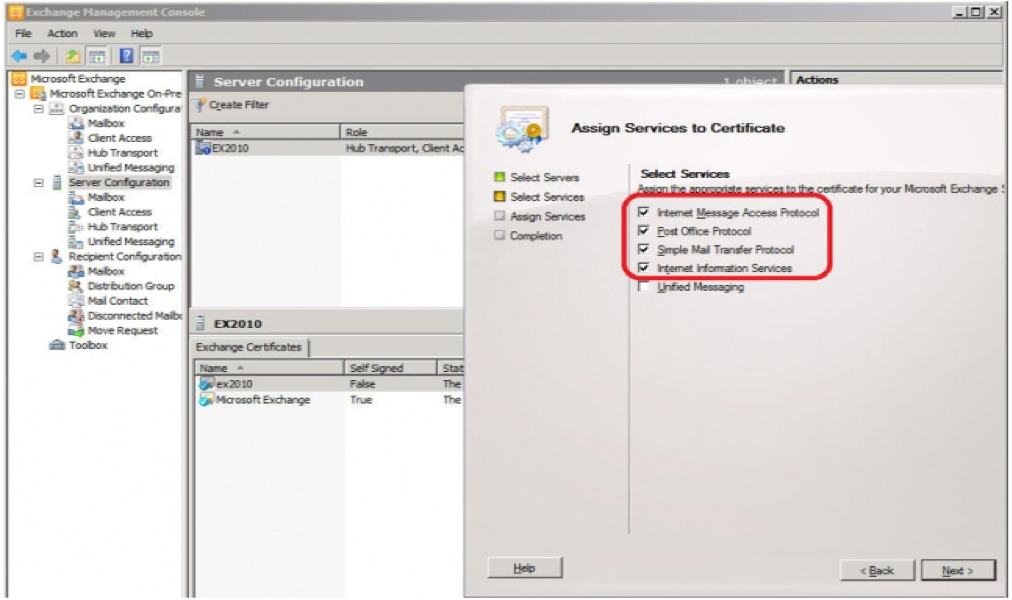Open the Mail Contact node
This screenshot has height=600, width=1012.
[117, 301]
